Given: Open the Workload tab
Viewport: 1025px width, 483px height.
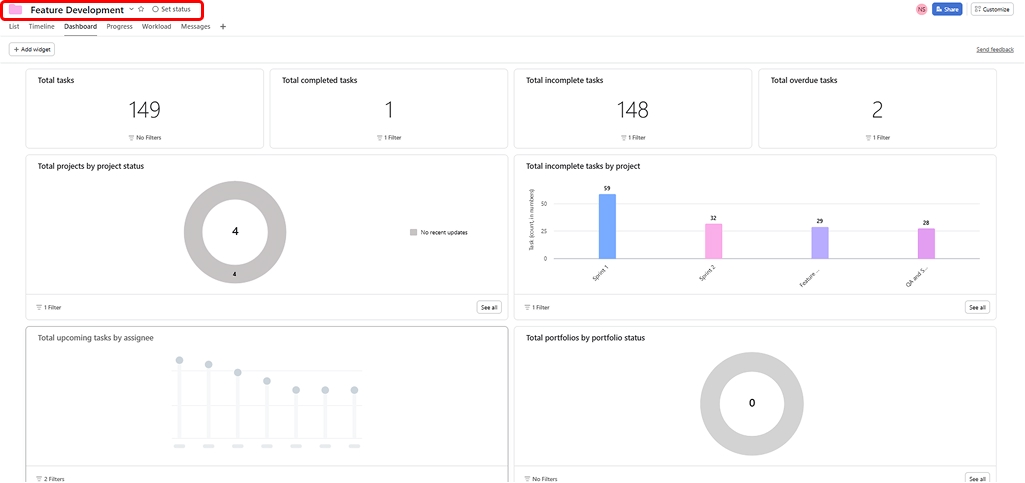Looking at the screenshot, I should pyautogui.click(x=157, y=27).
